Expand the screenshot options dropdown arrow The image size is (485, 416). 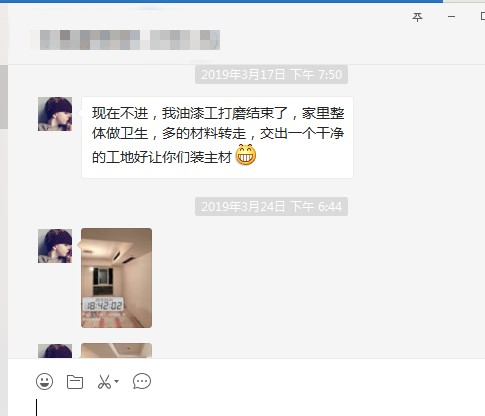pyautogui.click(x=116, y=381)
